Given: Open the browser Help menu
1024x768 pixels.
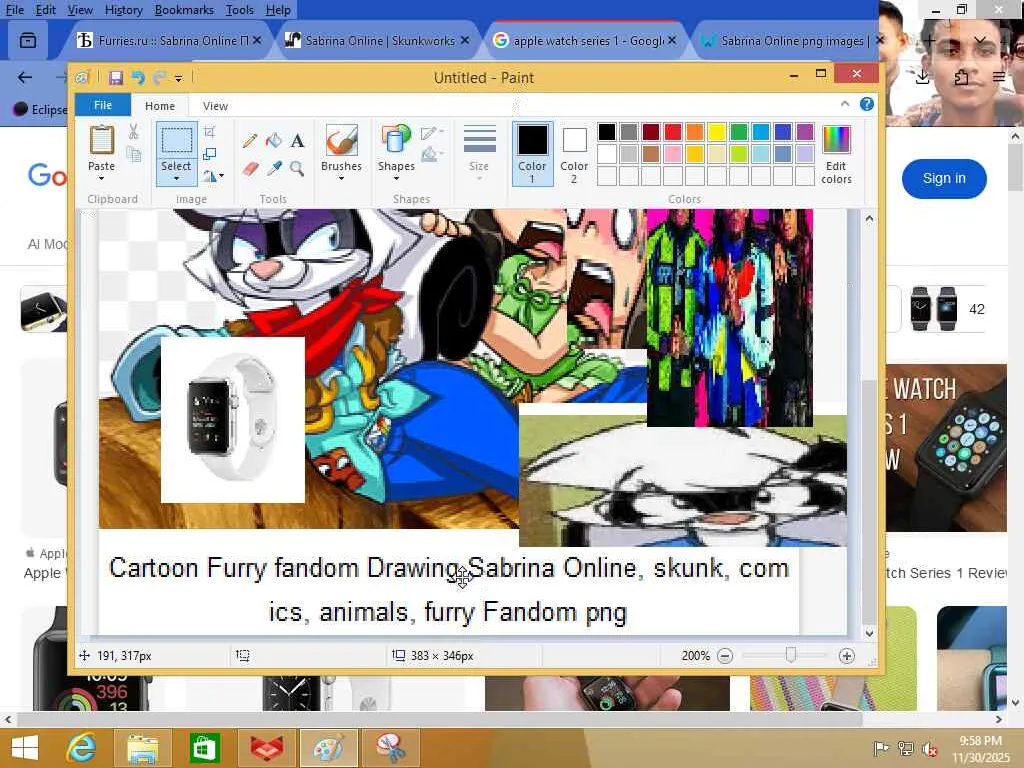Looking at the screenshot, I should (278, 10).
